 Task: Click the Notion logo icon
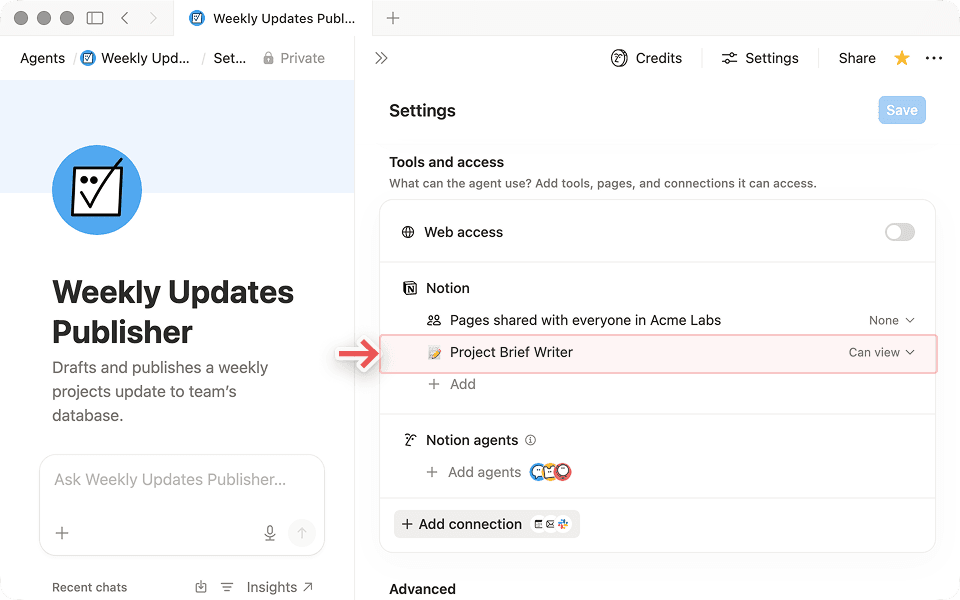click(x=410, y=288)
